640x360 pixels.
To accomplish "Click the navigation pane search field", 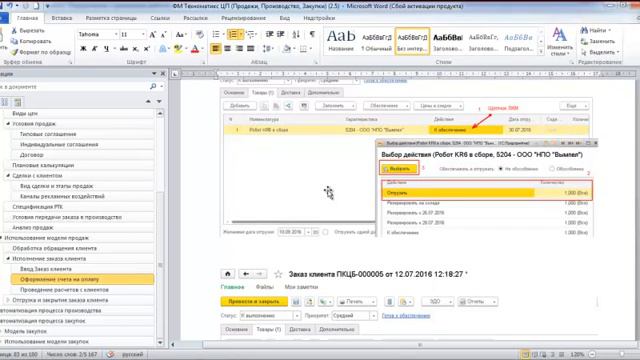I will pos(73,87).
